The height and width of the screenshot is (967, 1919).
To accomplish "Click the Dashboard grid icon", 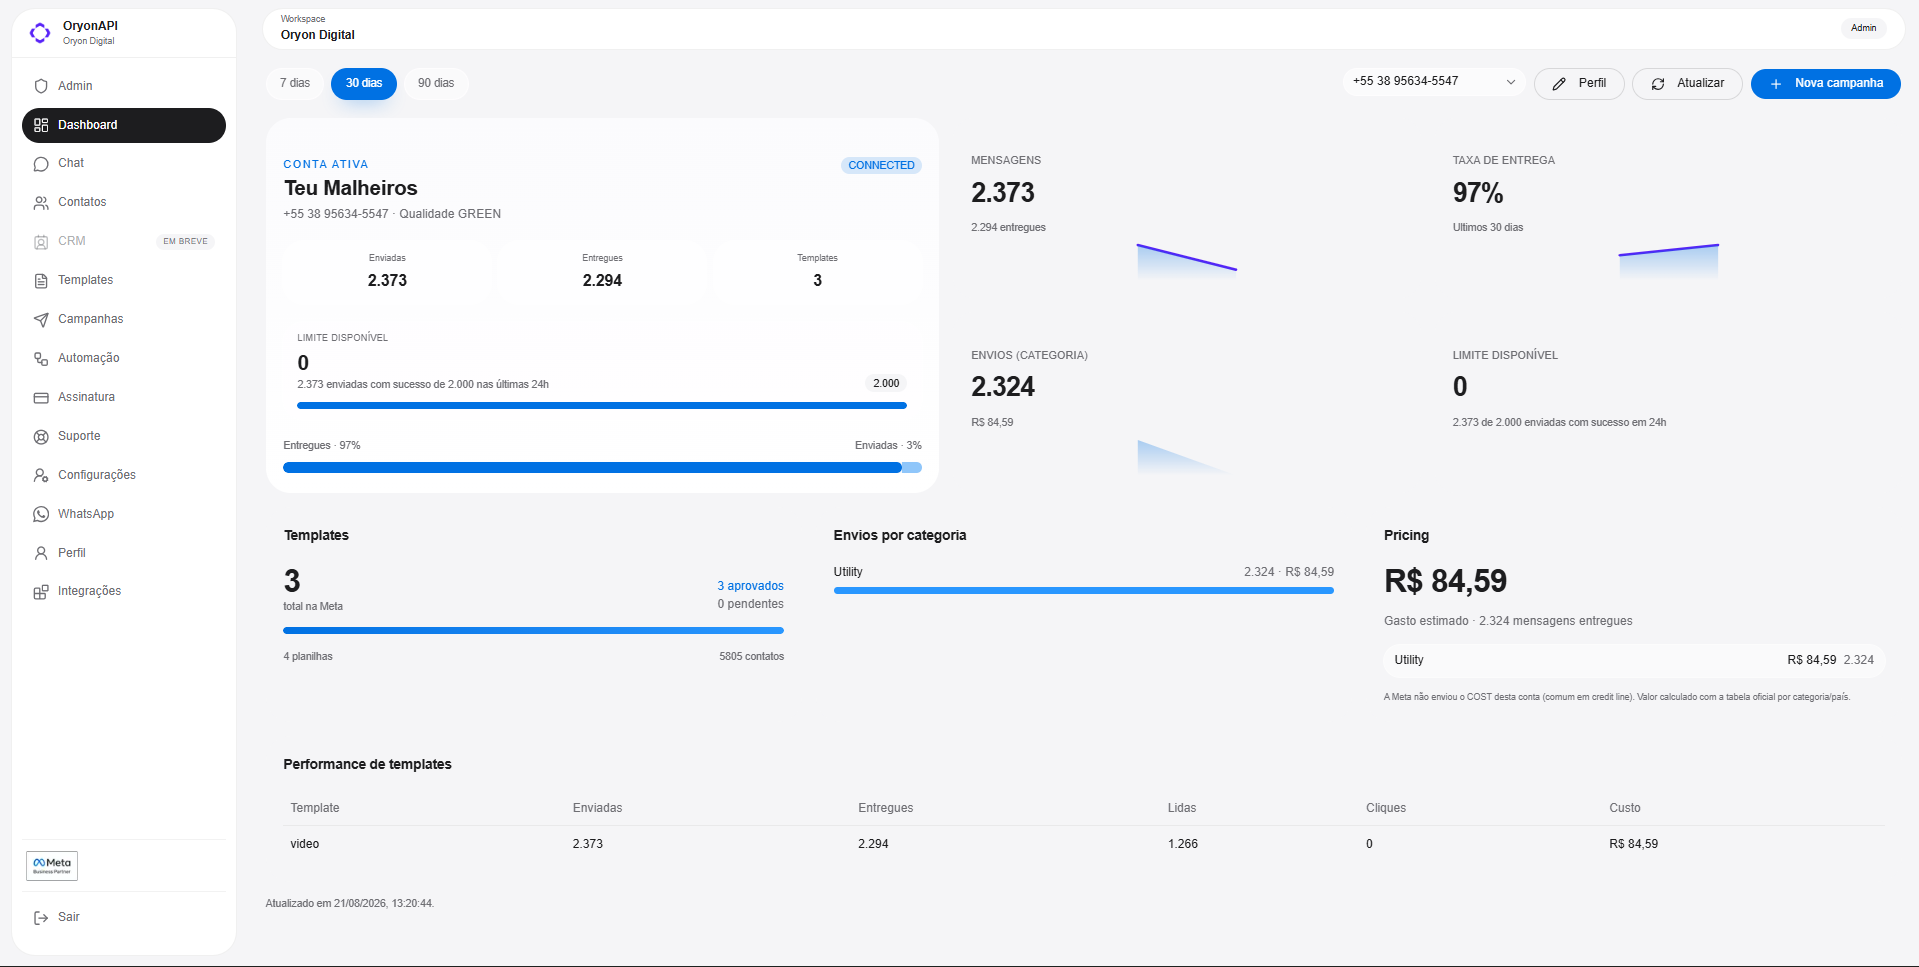I will (41, 125).
